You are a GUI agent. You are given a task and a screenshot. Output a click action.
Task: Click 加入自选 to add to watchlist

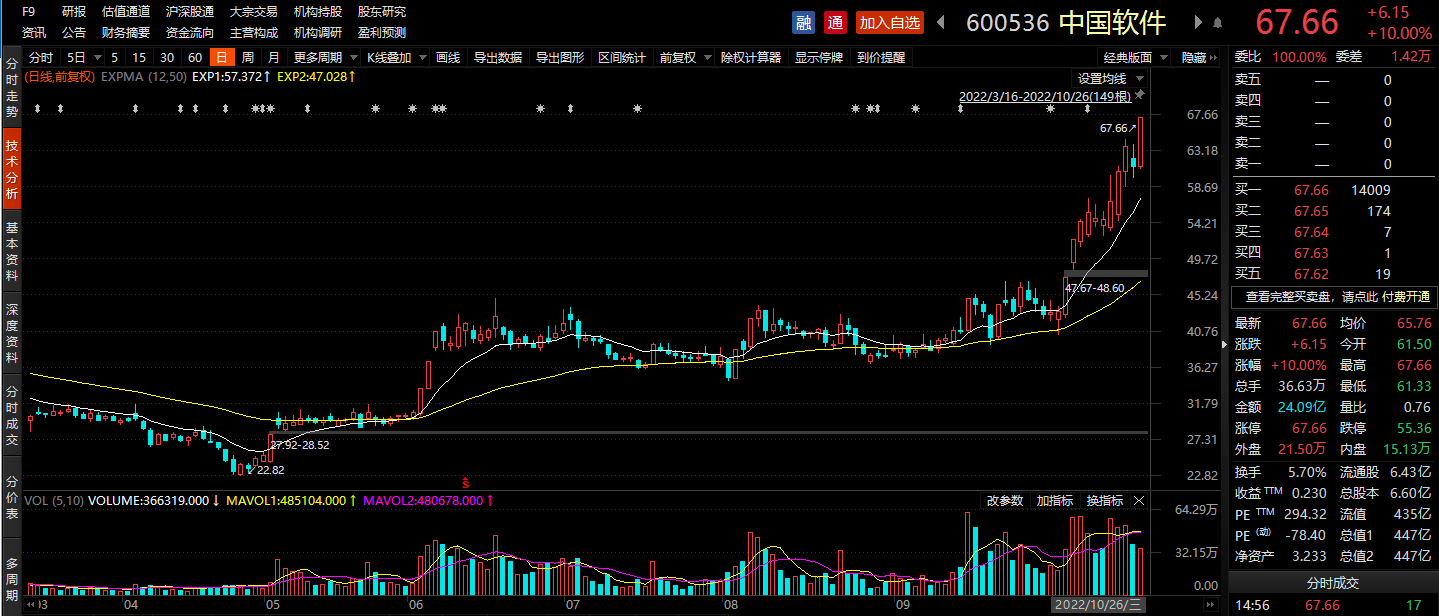890,22
